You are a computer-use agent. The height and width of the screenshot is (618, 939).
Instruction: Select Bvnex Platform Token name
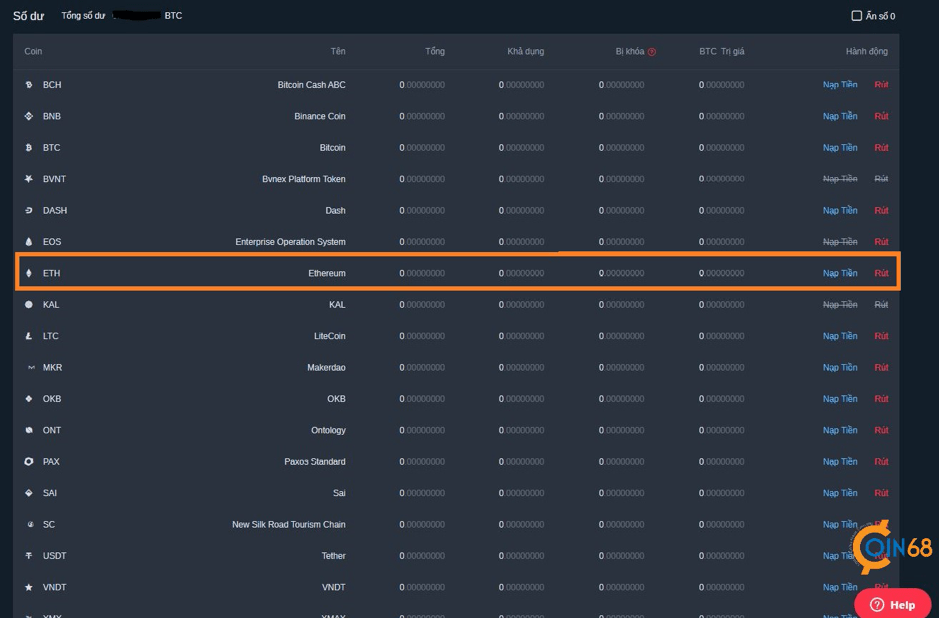tap(304, 178)
